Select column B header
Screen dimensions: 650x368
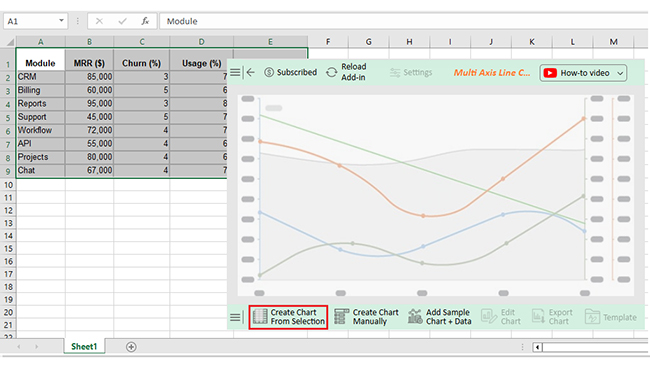click(90, 41)
